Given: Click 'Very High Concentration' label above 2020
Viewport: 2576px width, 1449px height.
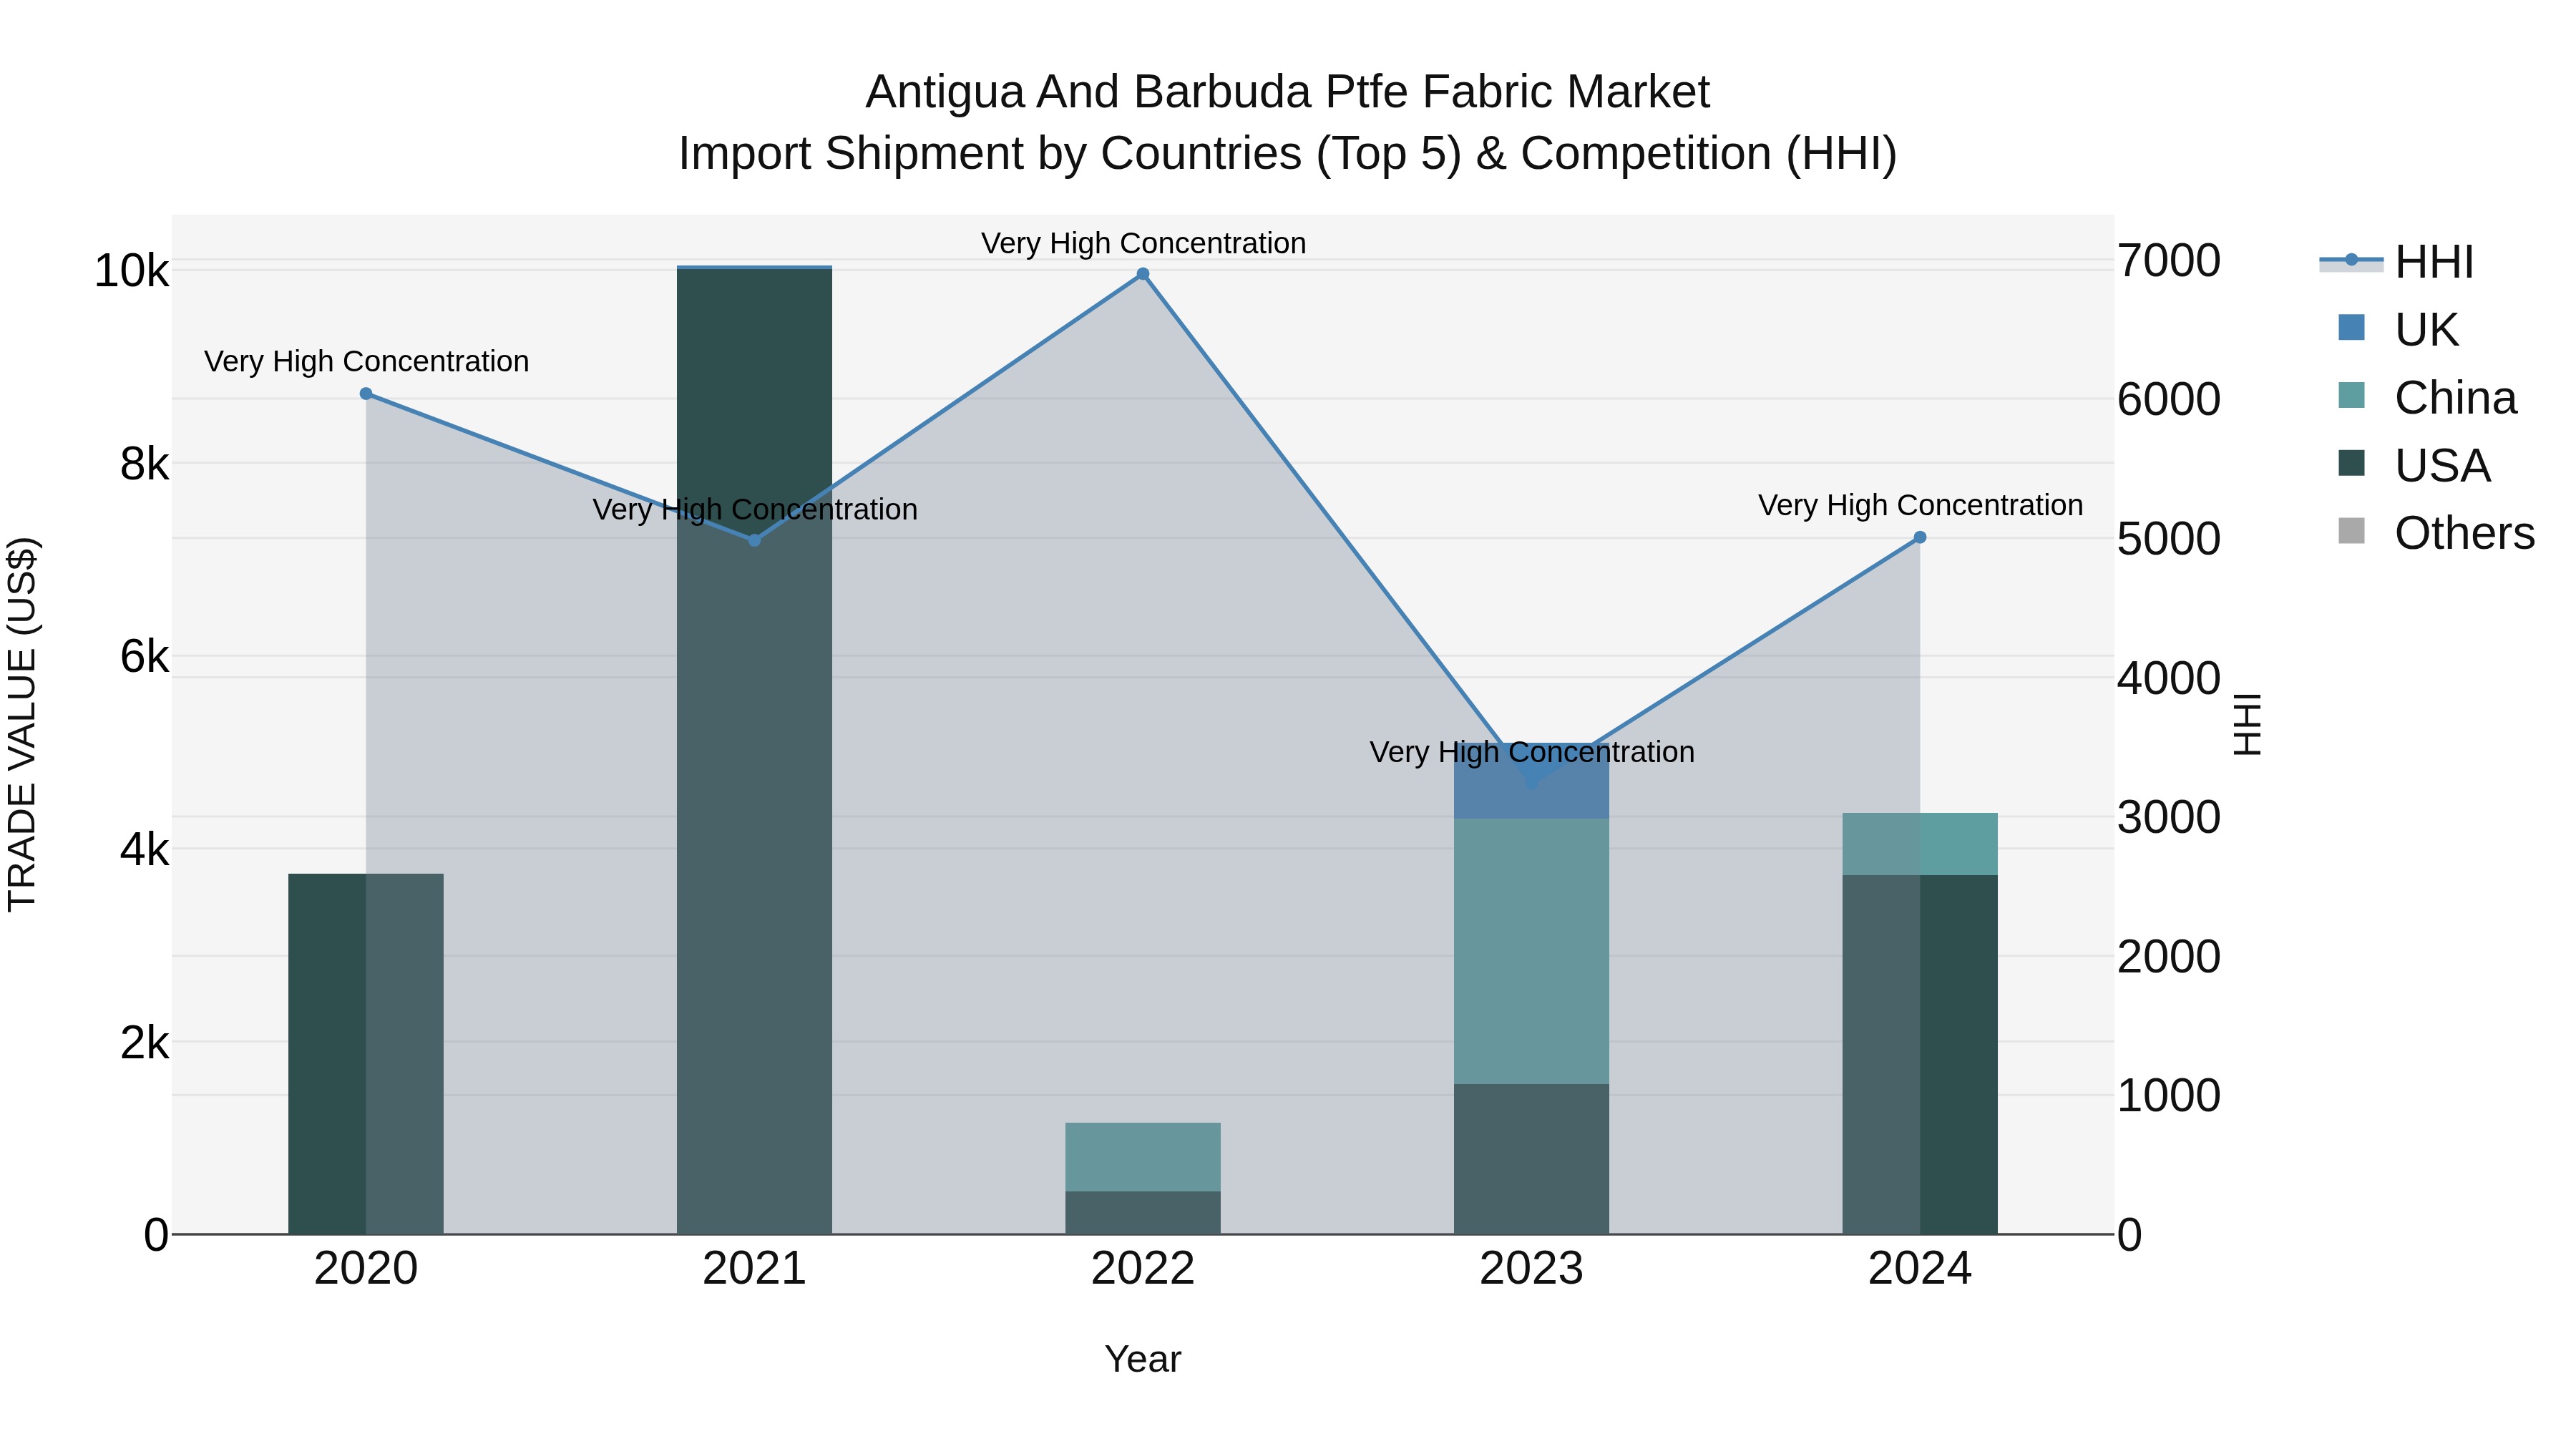Looking at the screenshot, I should (366, 361).
